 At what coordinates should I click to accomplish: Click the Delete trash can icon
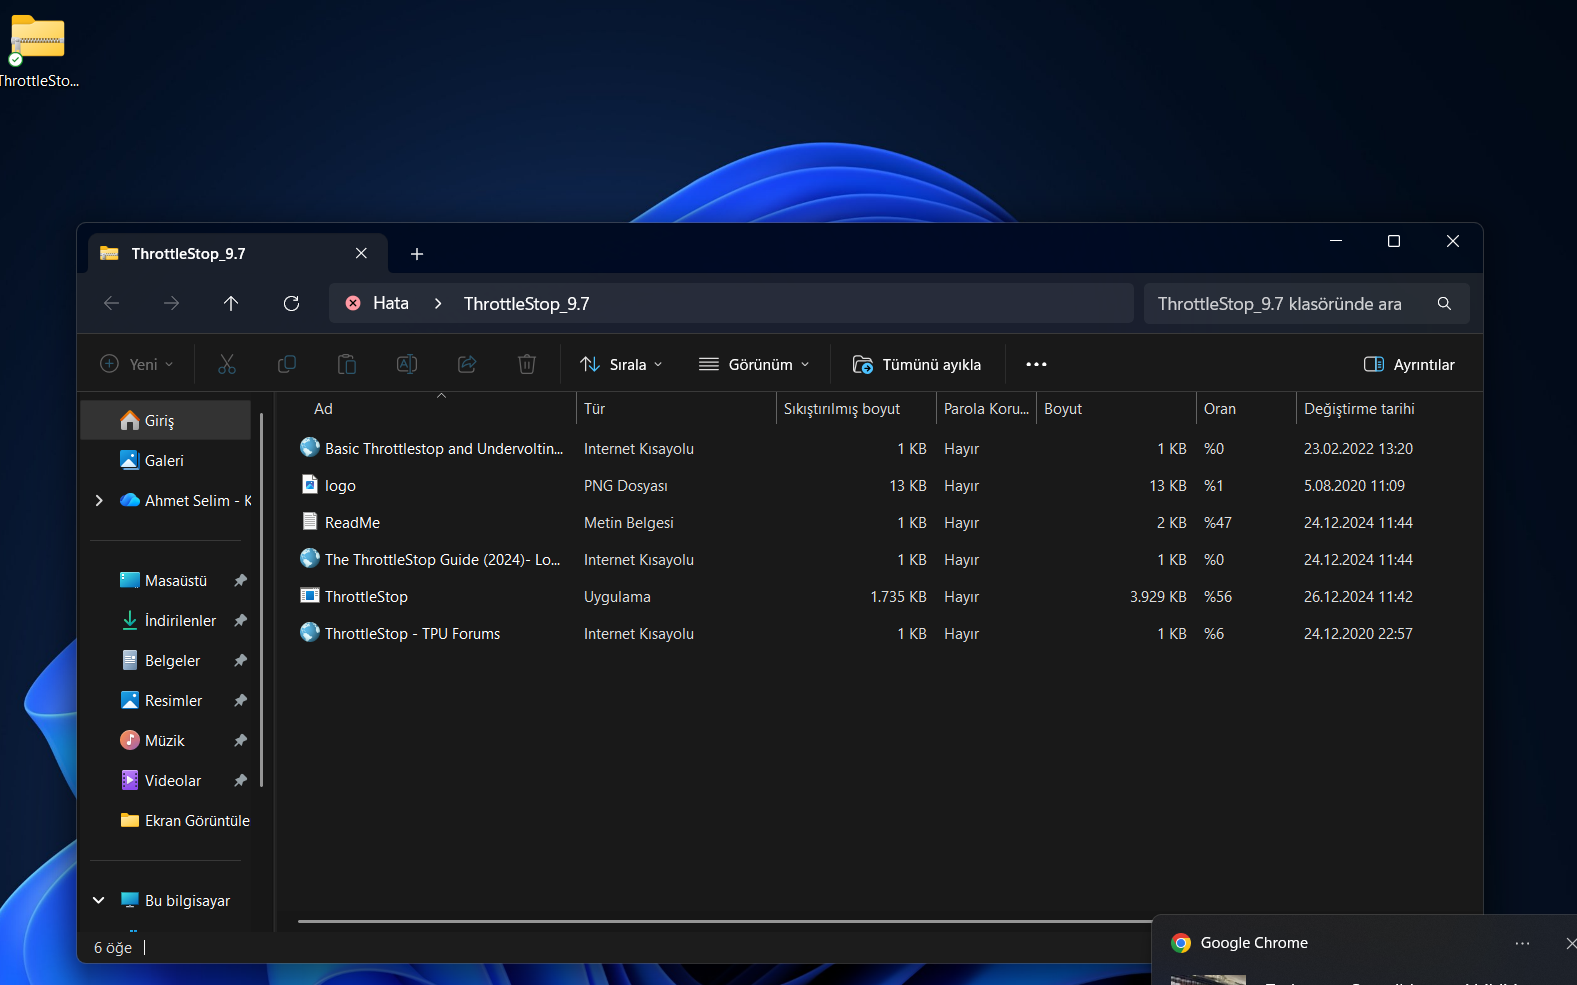(x=527, y=364)
